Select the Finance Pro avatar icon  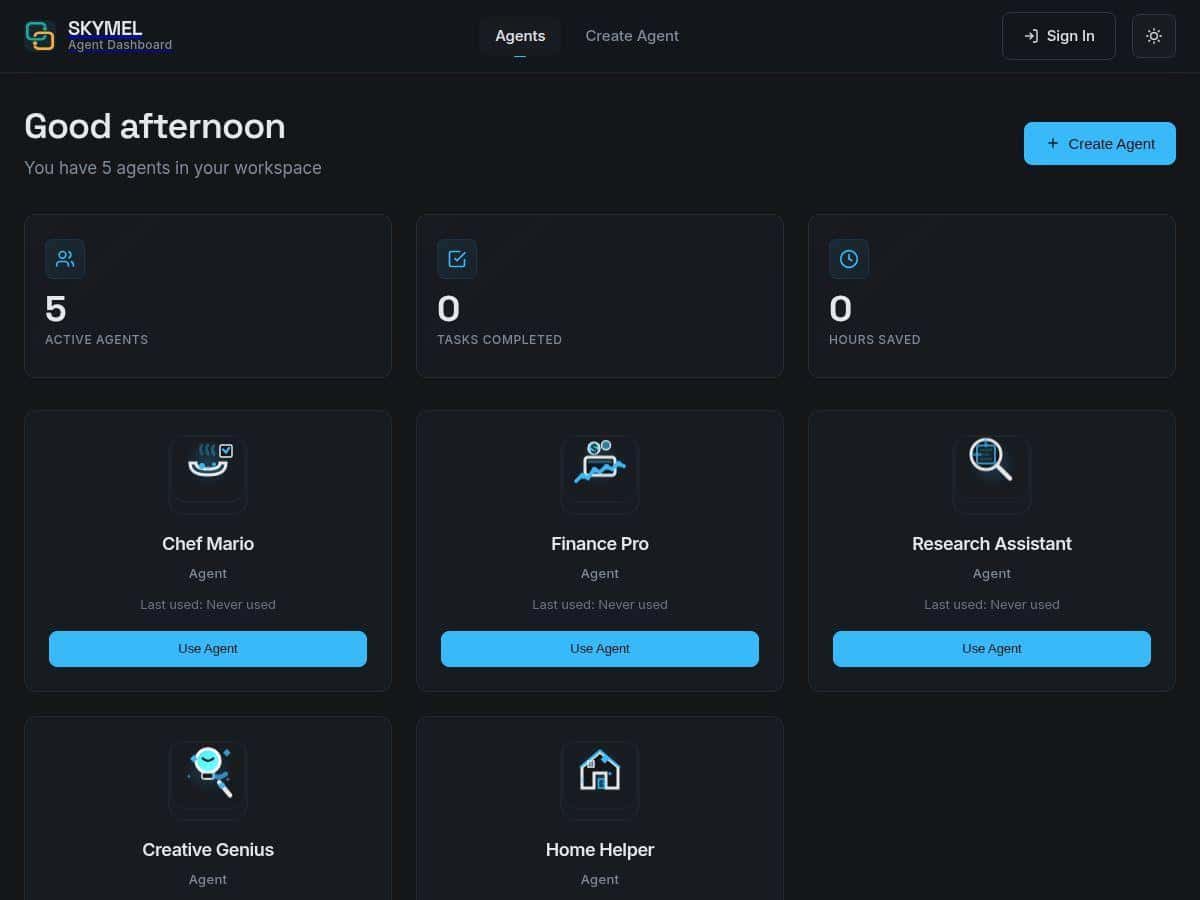[x=600, y=474]
